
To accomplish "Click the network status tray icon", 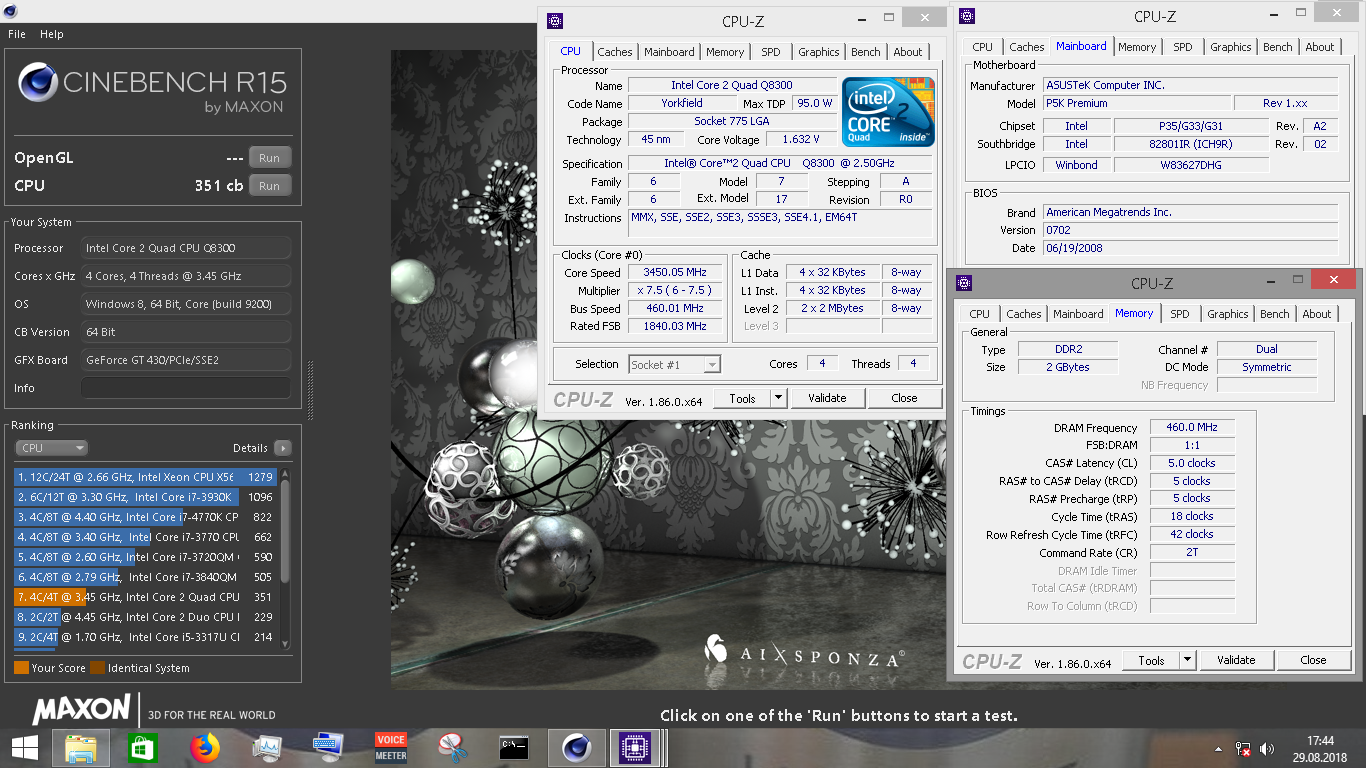I will (1243, 748).
